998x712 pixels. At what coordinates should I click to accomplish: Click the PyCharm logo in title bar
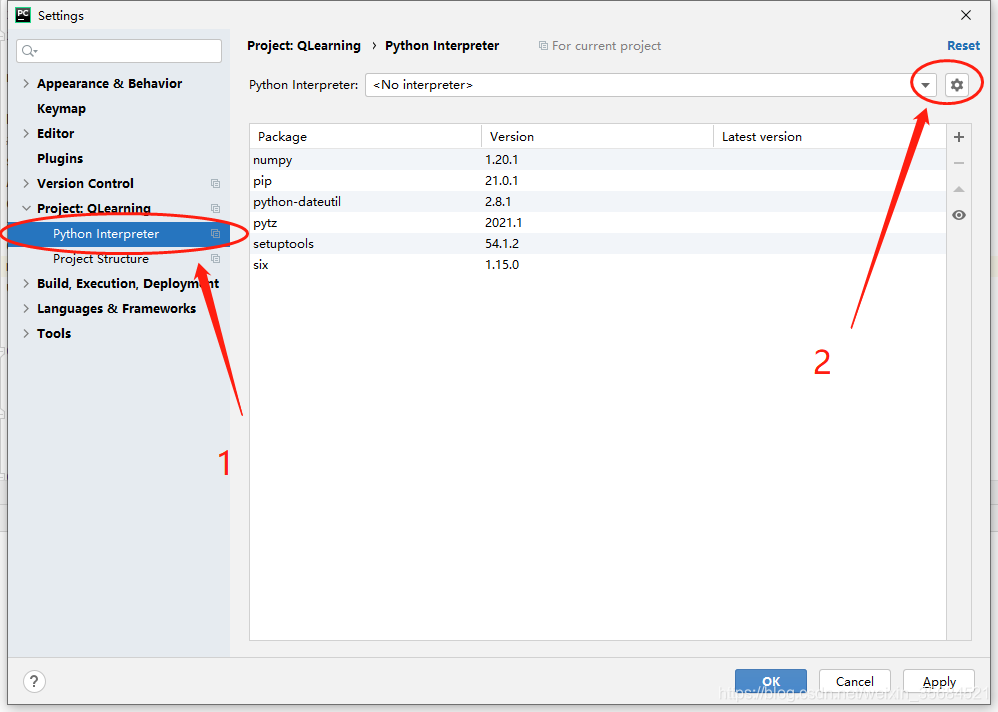coord(23,15)
